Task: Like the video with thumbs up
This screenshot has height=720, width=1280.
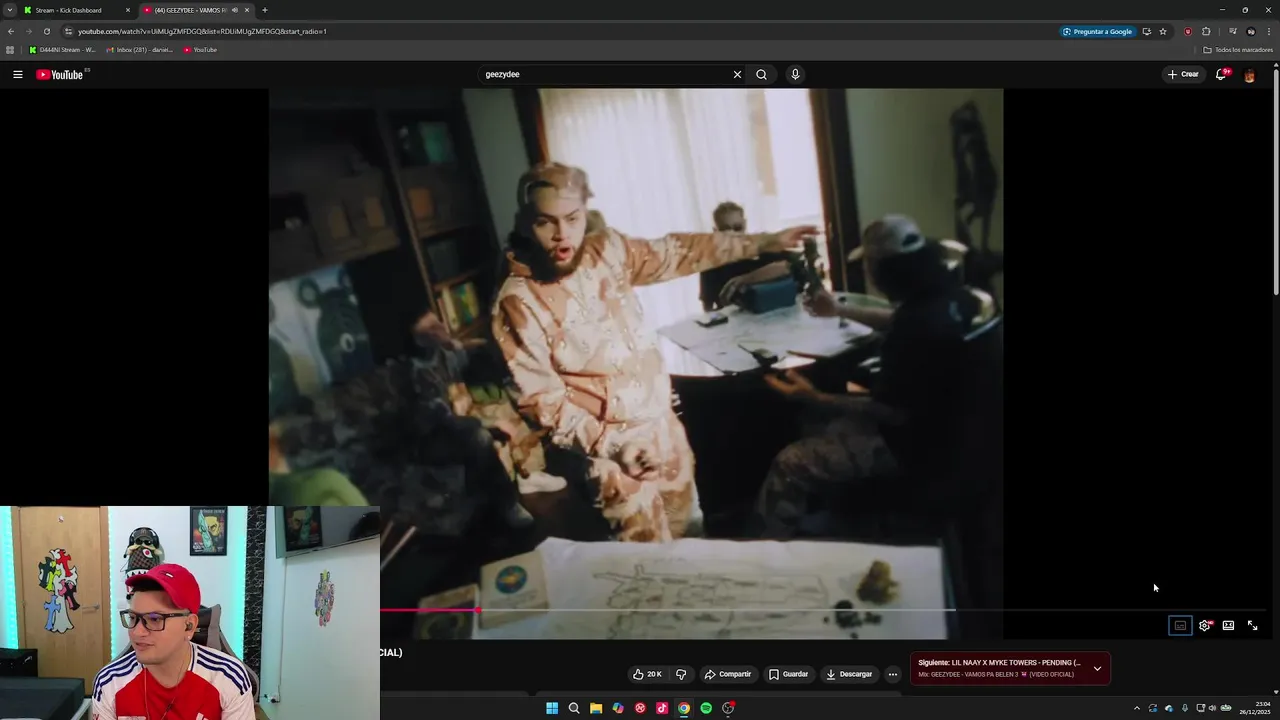Action: (647, 674)
